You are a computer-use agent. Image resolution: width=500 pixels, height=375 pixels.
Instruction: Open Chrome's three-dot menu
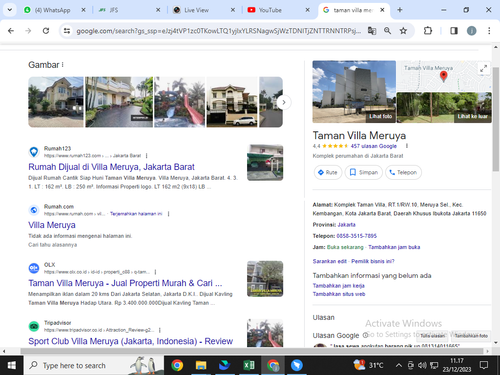click(489, 31)
